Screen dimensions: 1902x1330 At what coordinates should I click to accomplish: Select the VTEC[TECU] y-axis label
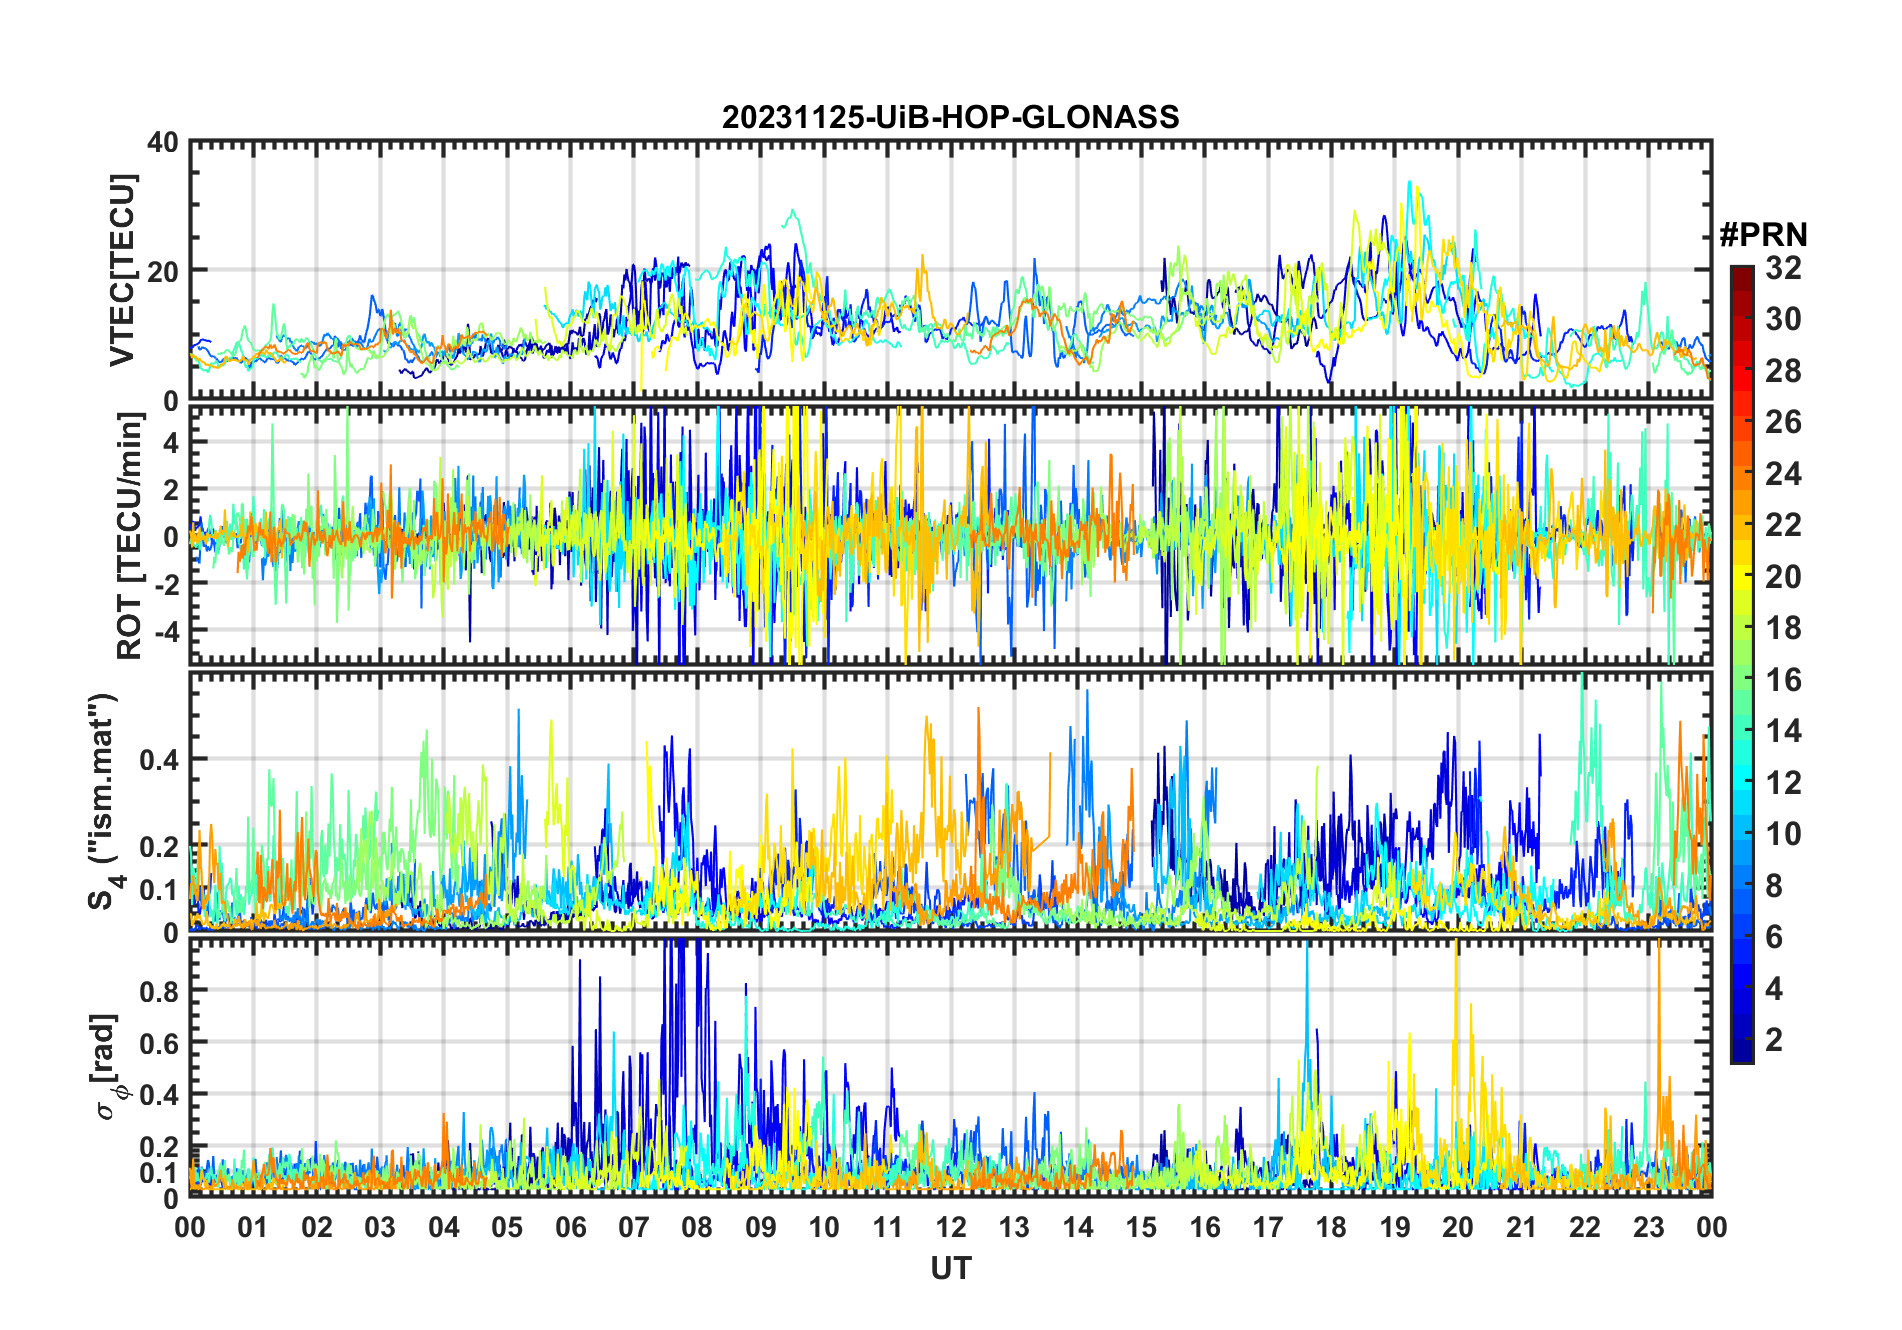(122, 270)
